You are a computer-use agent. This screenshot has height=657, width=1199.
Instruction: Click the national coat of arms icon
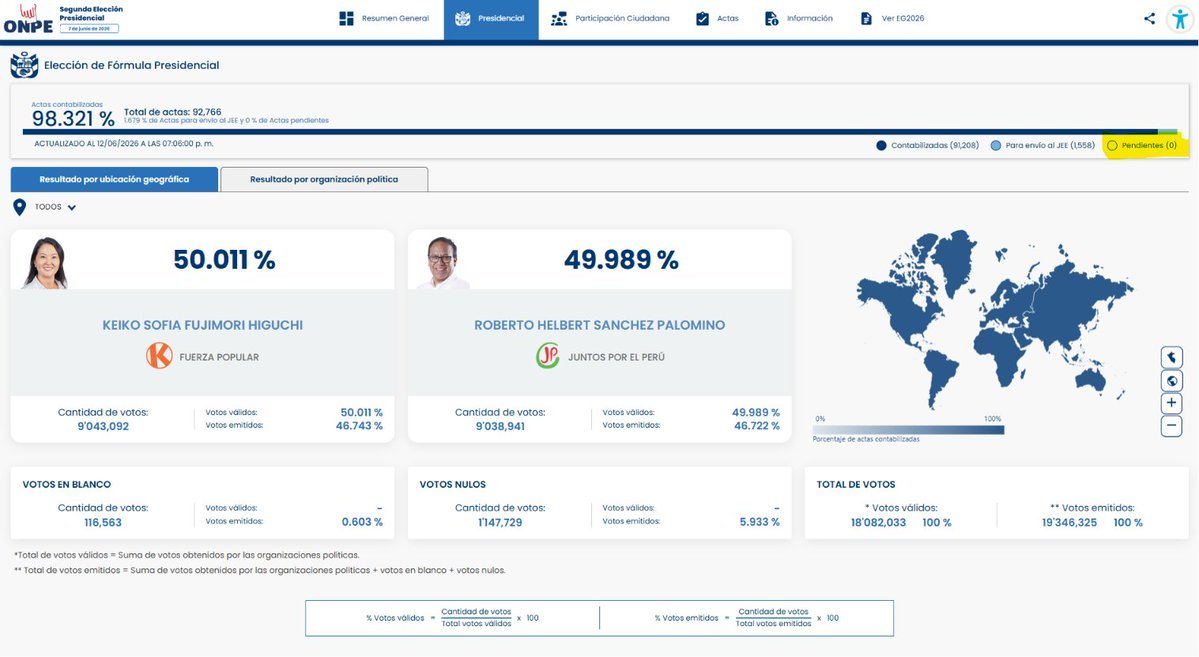pyautogui.click(x=24, y=66)
